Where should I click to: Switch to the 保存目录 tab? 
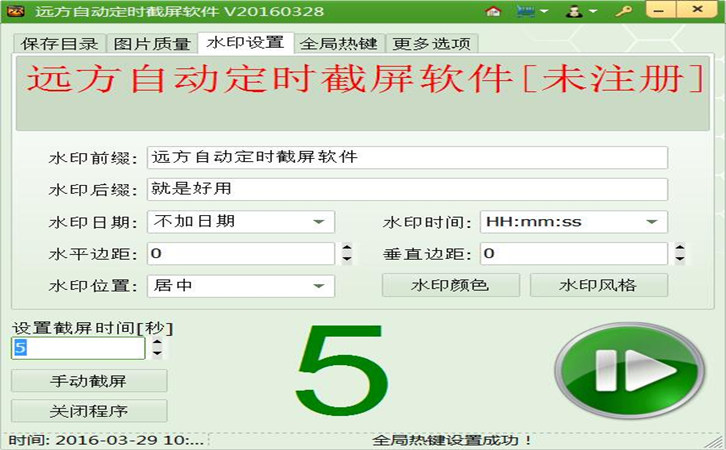coord(59,43)
